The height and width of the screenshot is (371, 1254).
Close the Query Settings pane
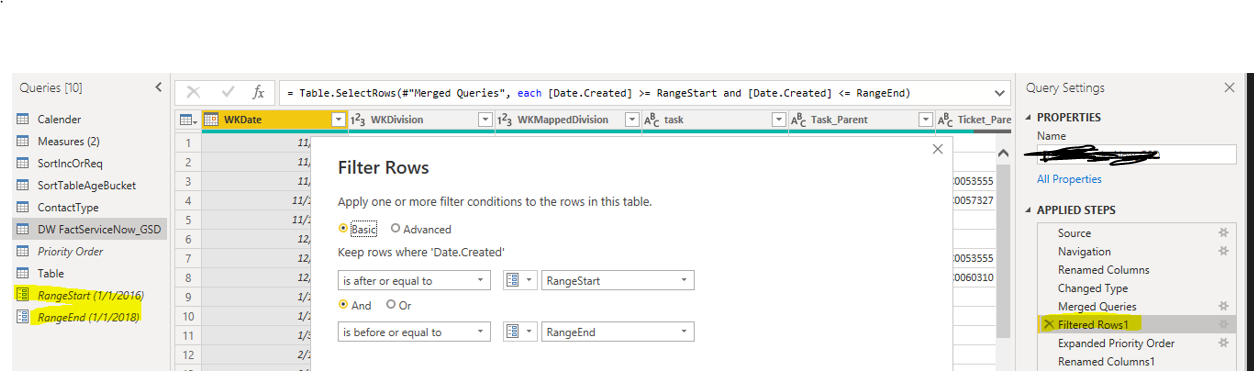[x=1229, y=88]
